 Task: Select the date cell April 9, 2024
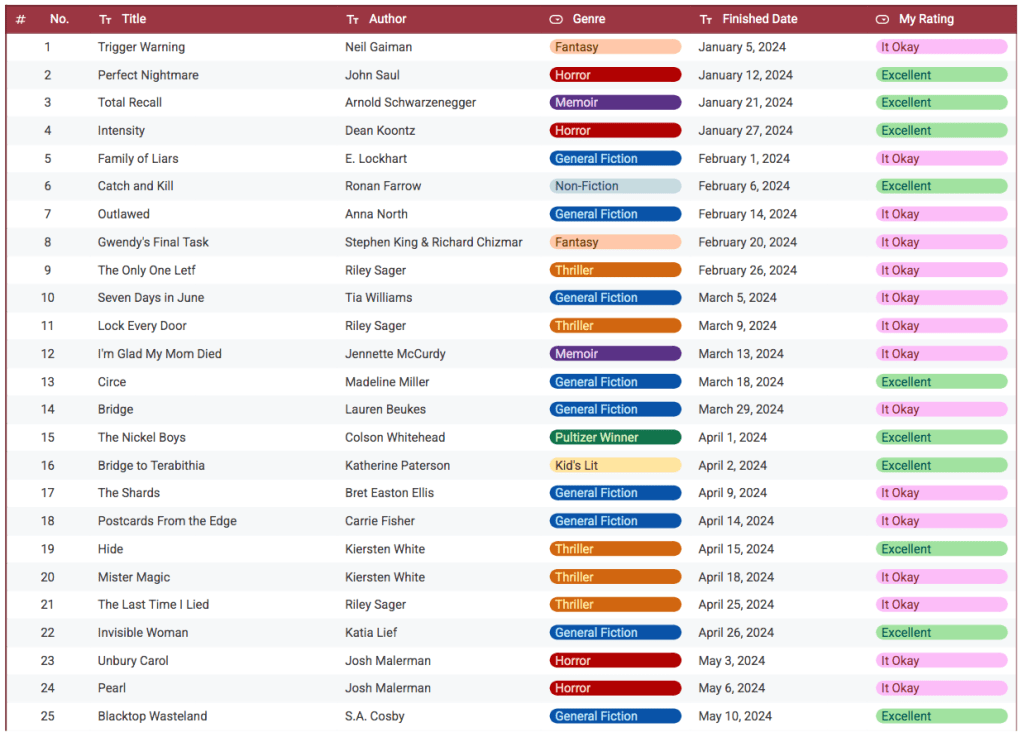pos(732,492)
